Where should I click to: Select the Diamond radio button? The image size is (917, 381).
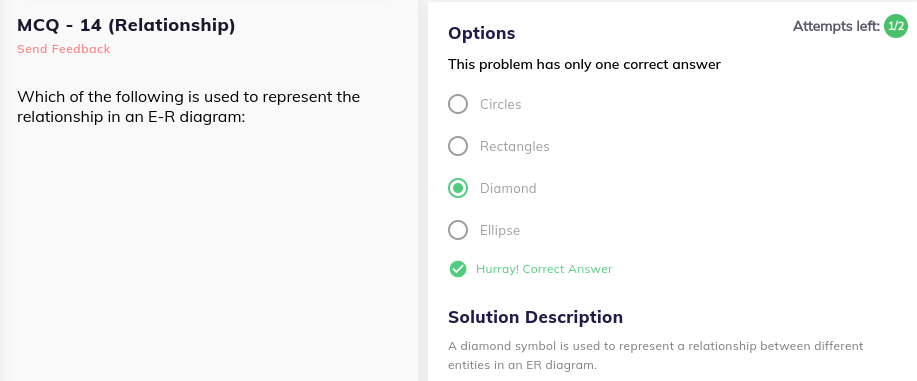click(x=458, y=188)
